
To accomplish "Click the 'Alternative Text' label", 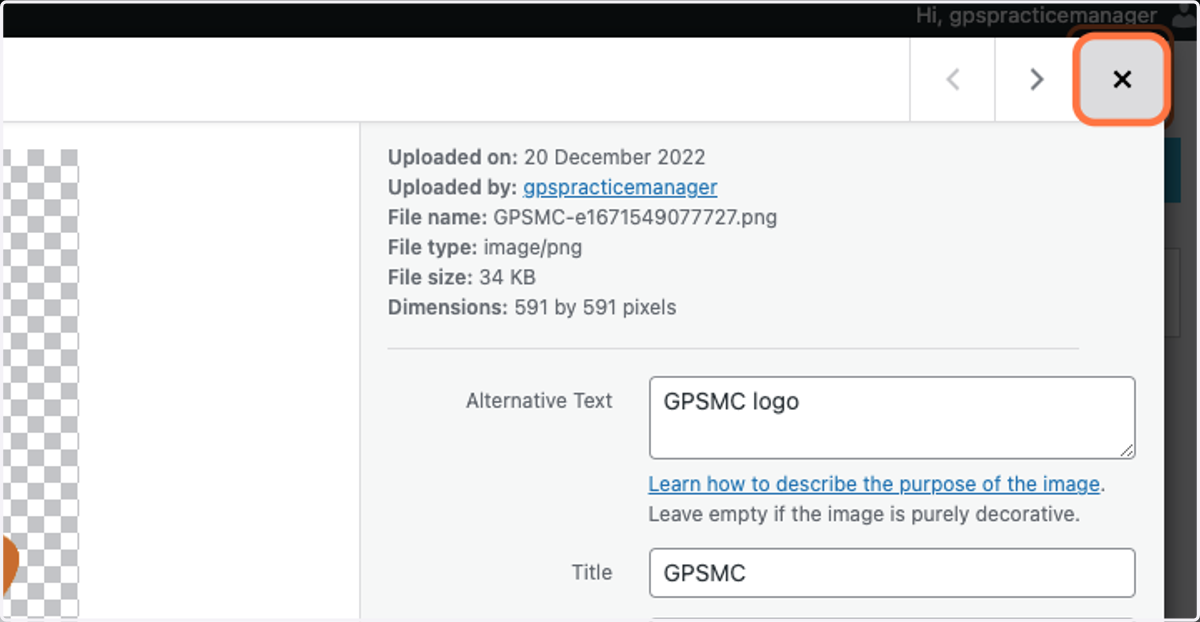I will [x=539, y=401].
